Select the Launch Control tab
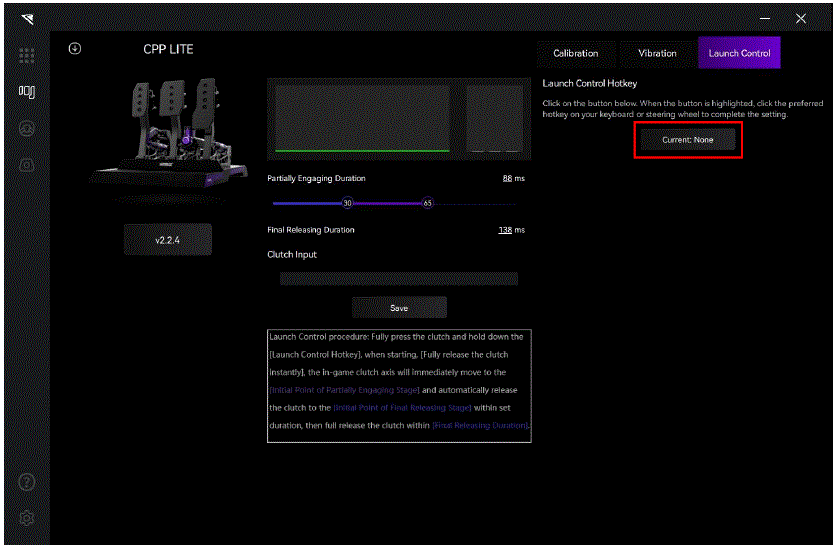 click(739, 53)
